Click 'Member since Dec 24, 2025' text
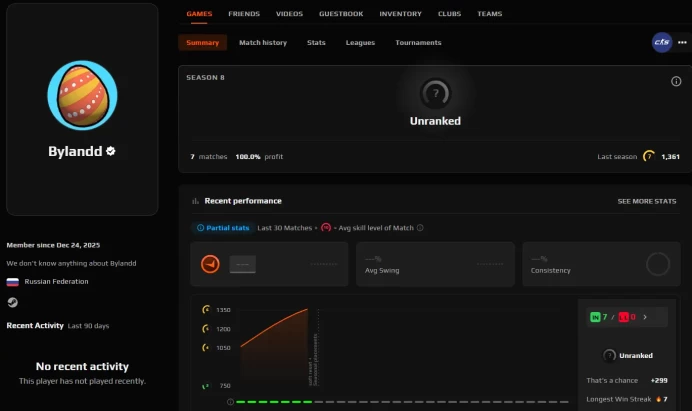The width and height of the screenshot is (692, 411). pyautogui.click(x=53, y=245)
